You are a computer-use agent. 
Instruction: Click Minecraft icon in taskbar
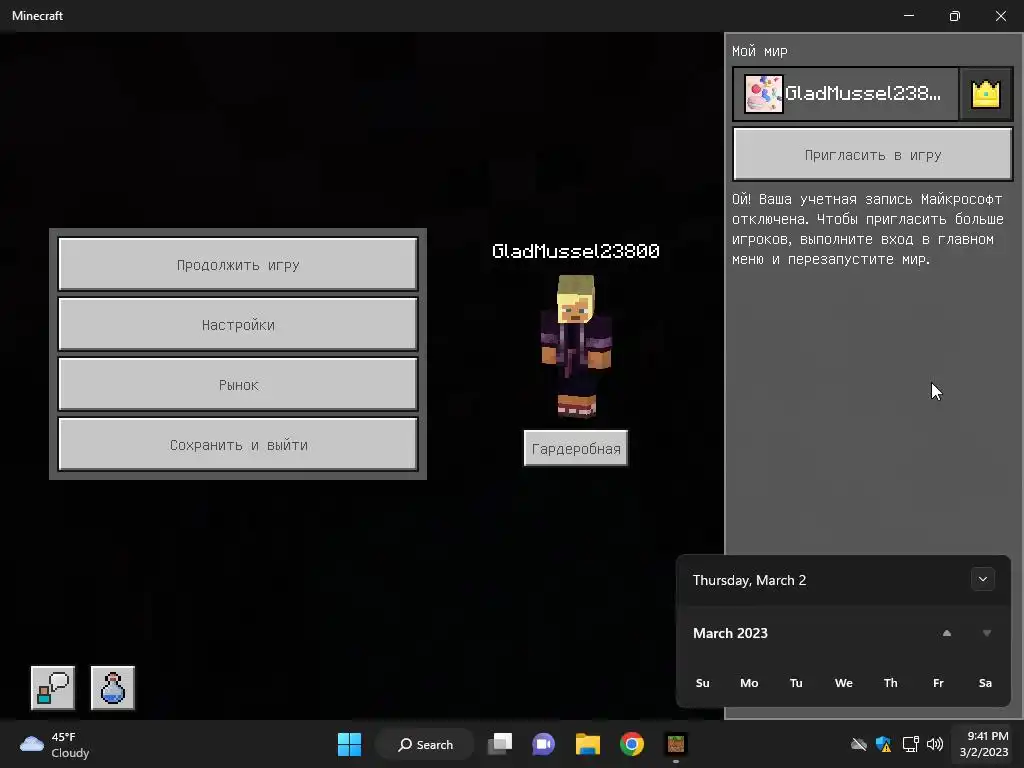click(676, 744)
